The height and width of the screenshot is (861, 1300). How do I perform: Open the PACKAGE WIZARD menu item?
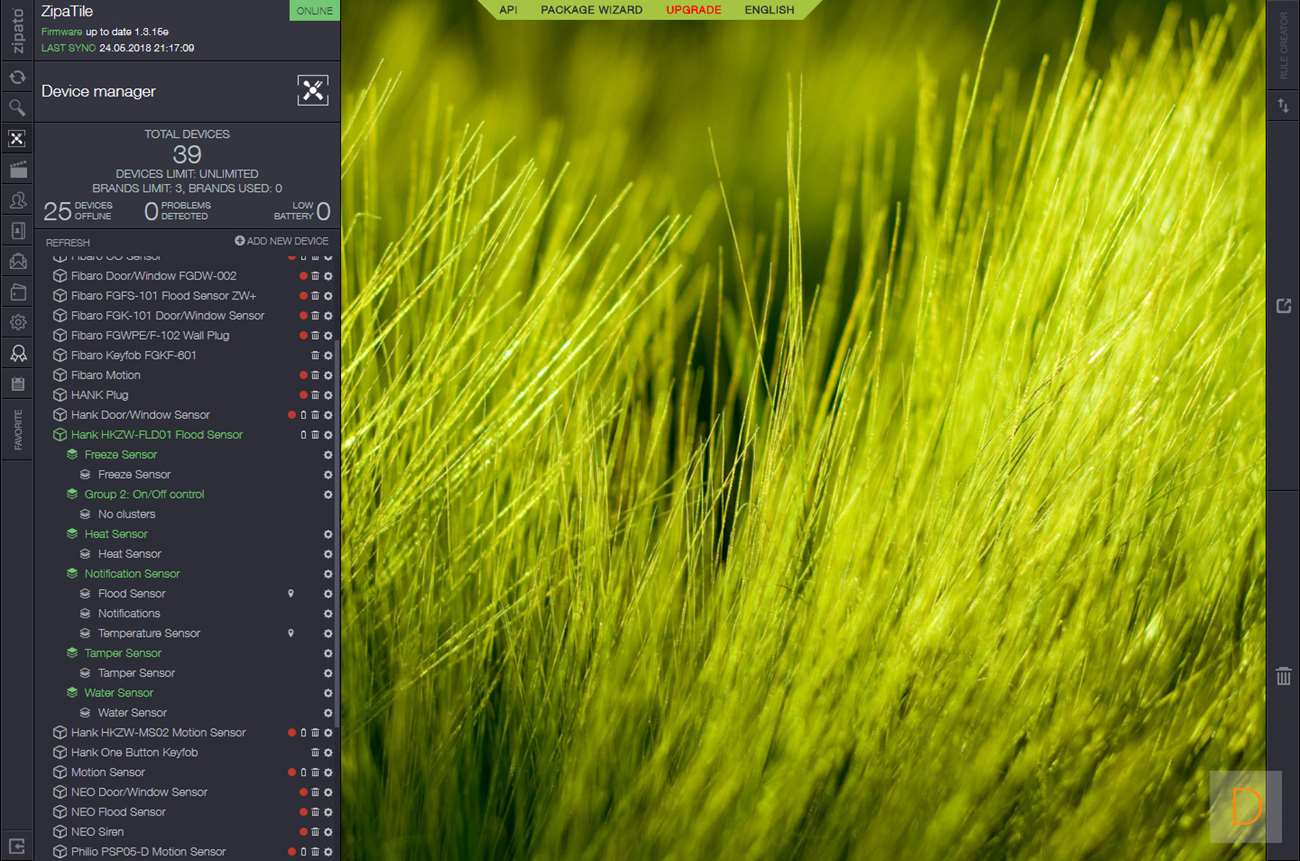point(591,10)
